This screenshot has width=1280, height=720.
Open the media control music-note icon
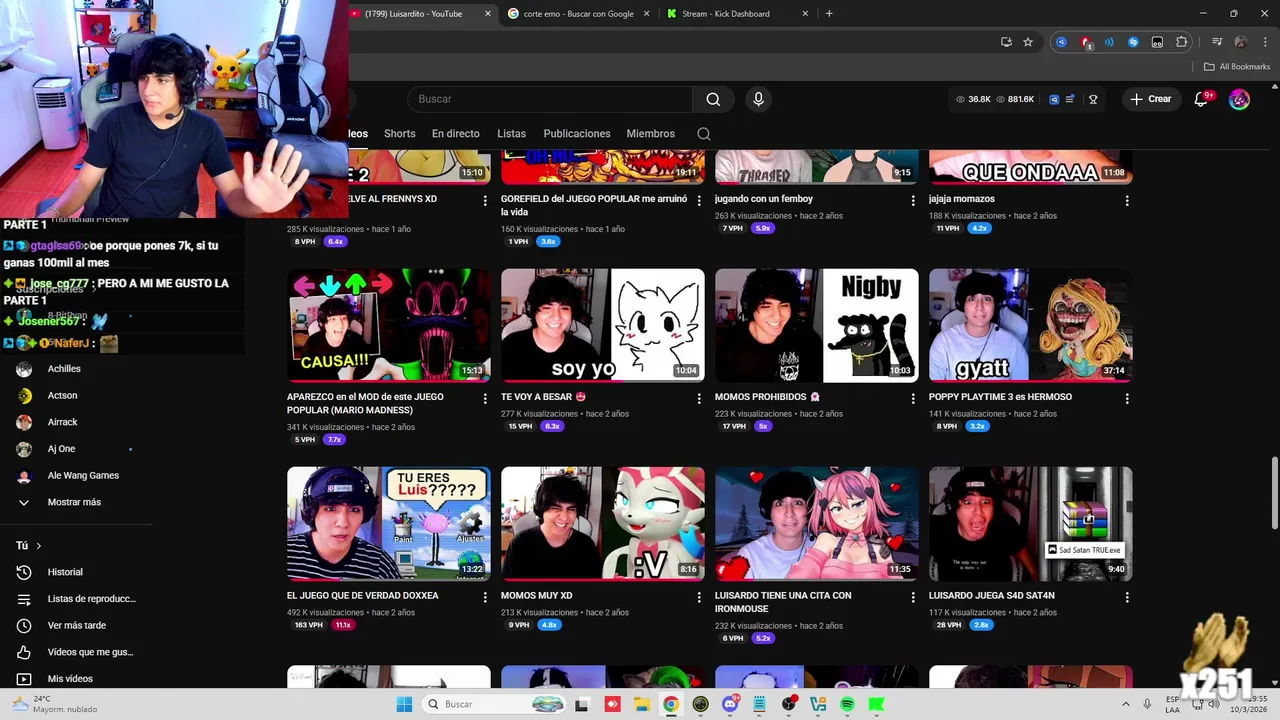tap(1217, 42)
